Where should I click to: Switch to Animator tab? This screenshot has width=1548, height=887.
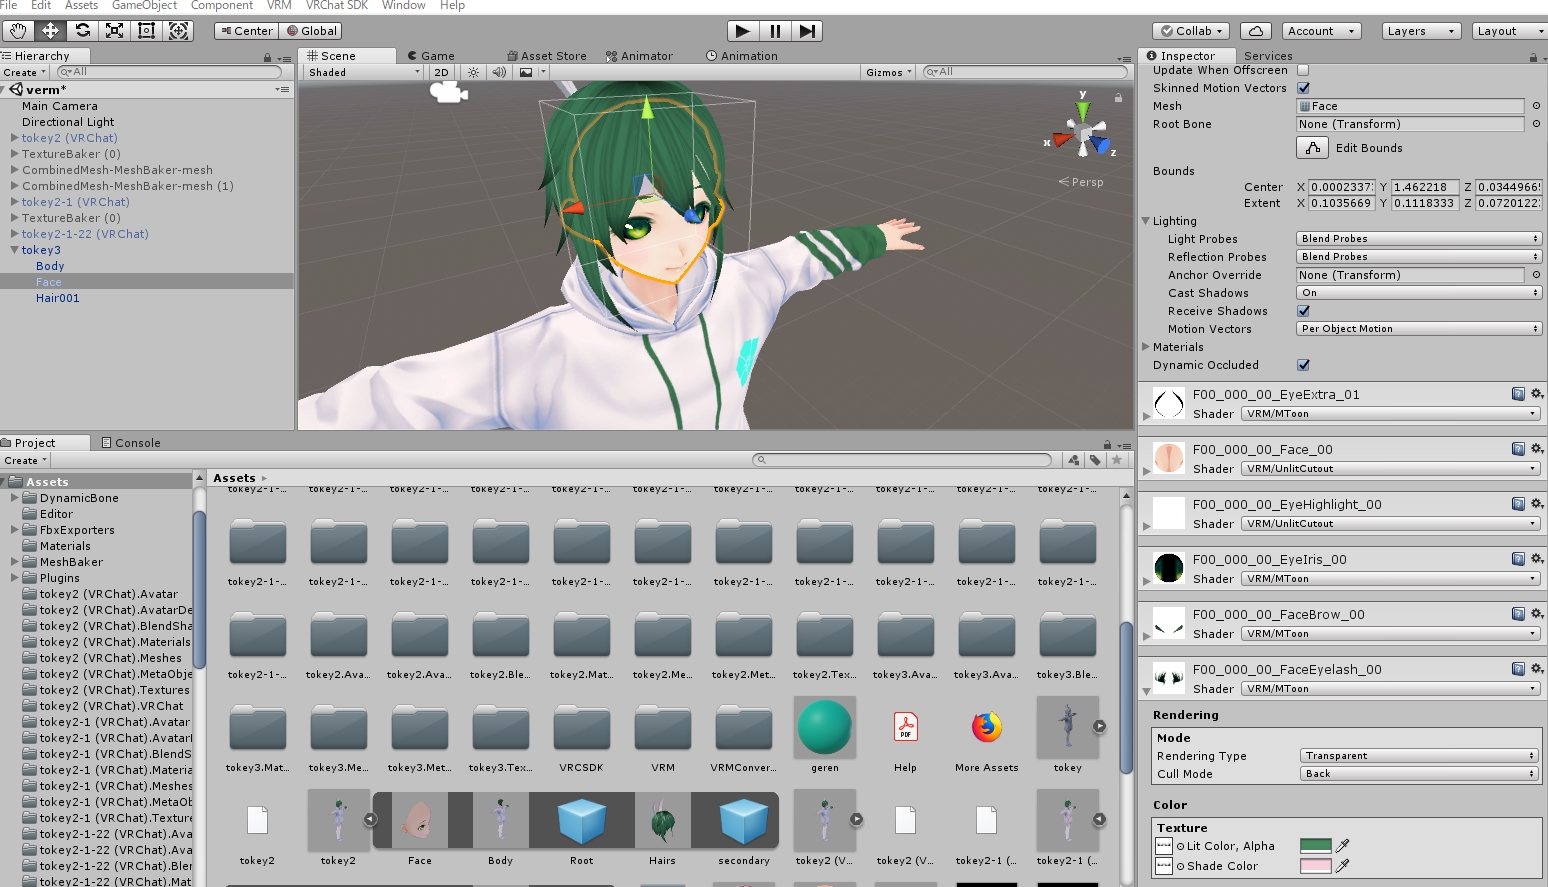click(640, 56)
